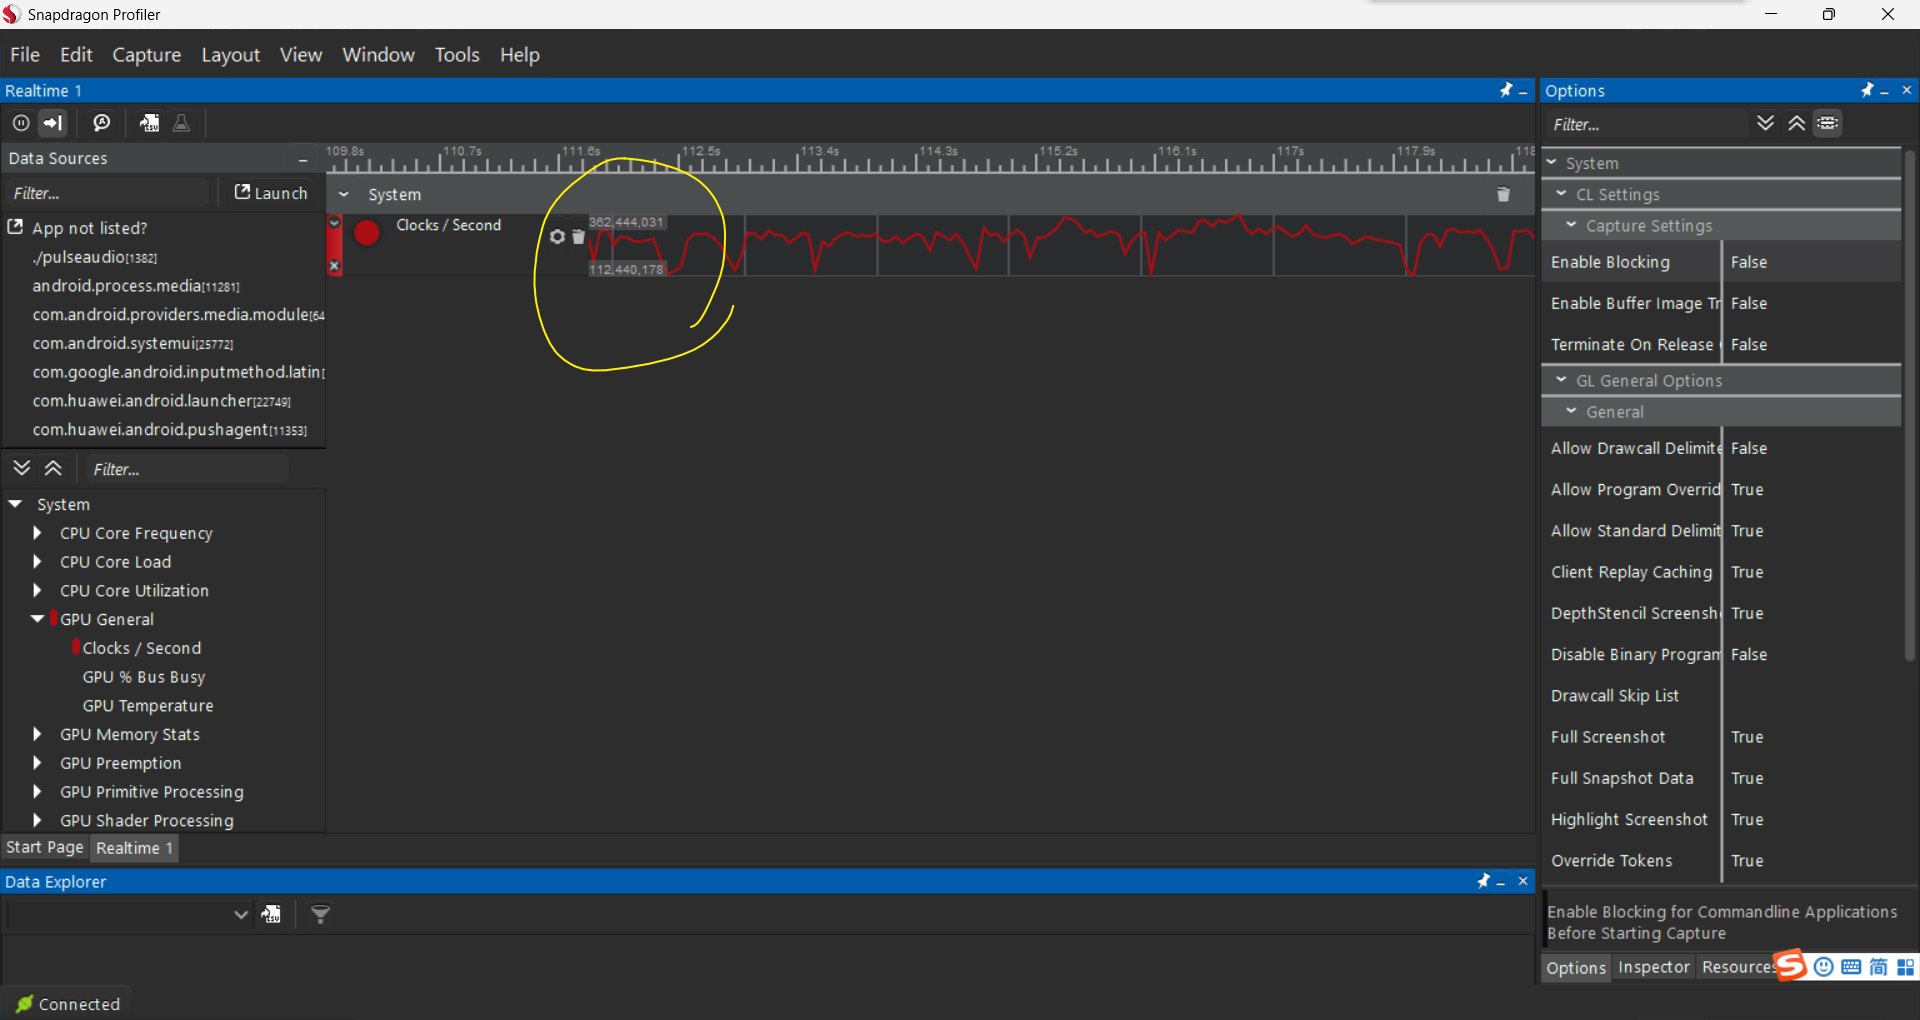Click the emoji face tray icon
This screenshot has height=1020, width=1920.
click(1824, 967)
